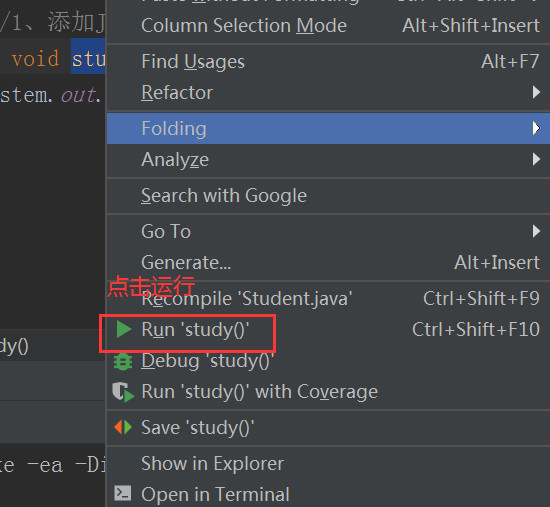
Task: Choose Find Usages from context menu
Action: 328,62
